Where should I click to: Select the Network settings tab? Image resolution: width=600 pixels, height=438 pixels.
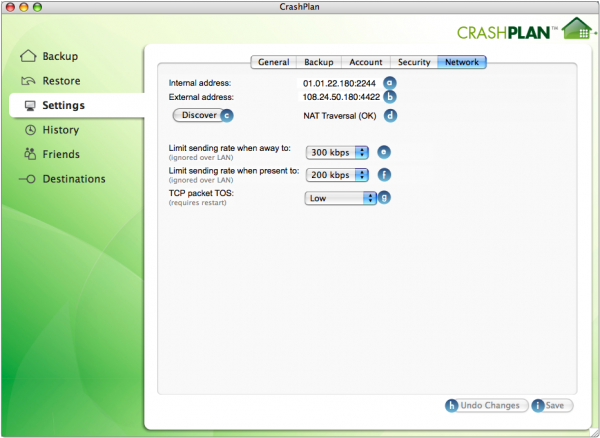pos(462,62)
